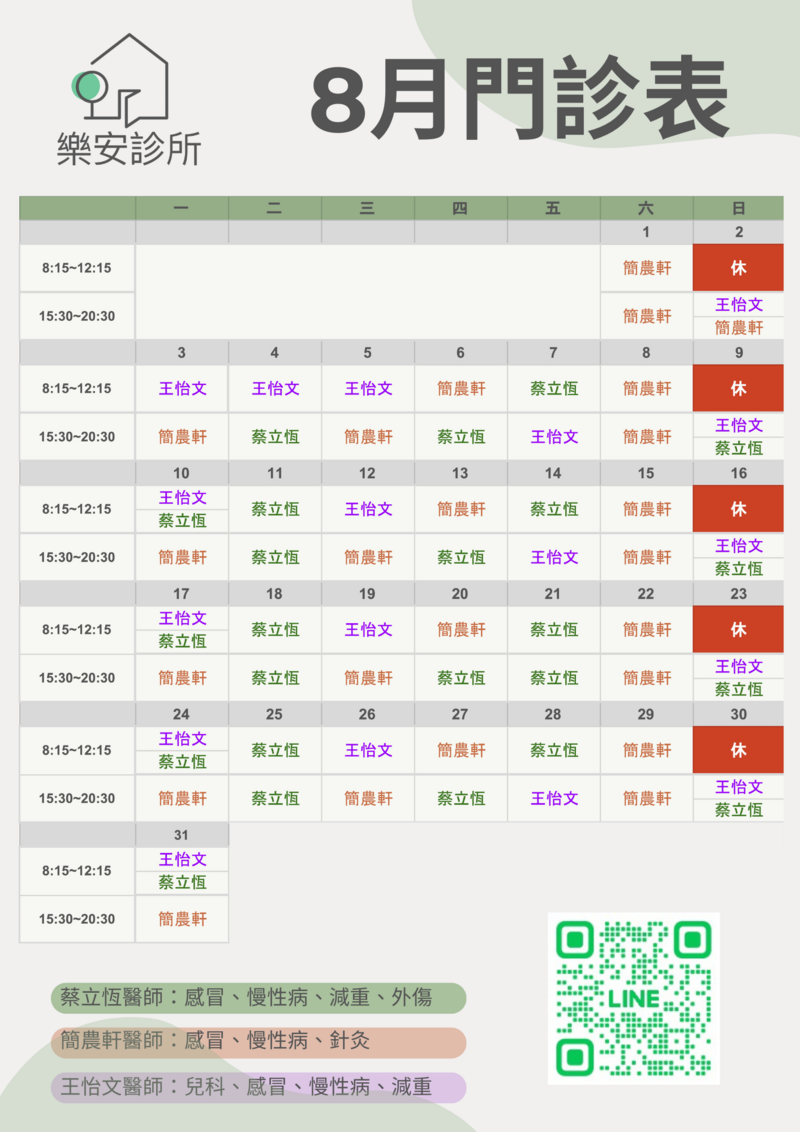The height and width of the screenshot is (1132, 800).
Task: Click 簡農軒 in the 27th morning slot
Action: click(x=461, y=750)
